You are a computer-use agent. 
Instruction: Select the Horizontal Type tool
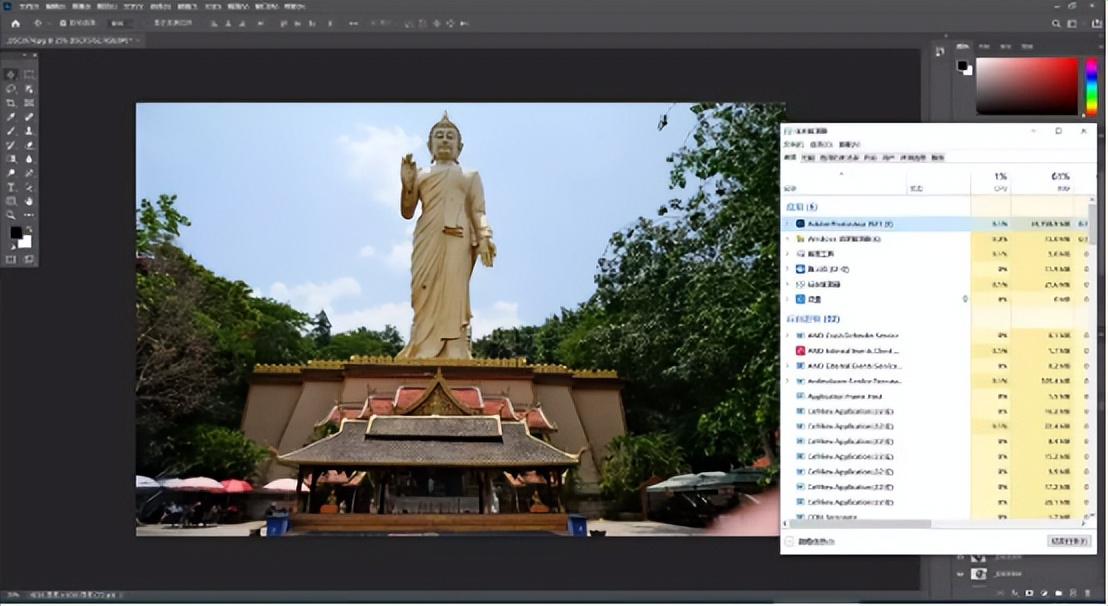[x=11, y=187]
